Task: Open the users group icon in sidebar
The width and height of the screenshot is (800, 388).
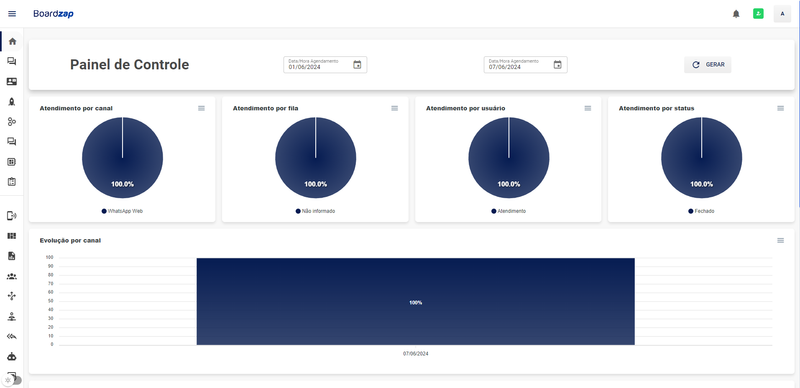Action: click(12, 276)
